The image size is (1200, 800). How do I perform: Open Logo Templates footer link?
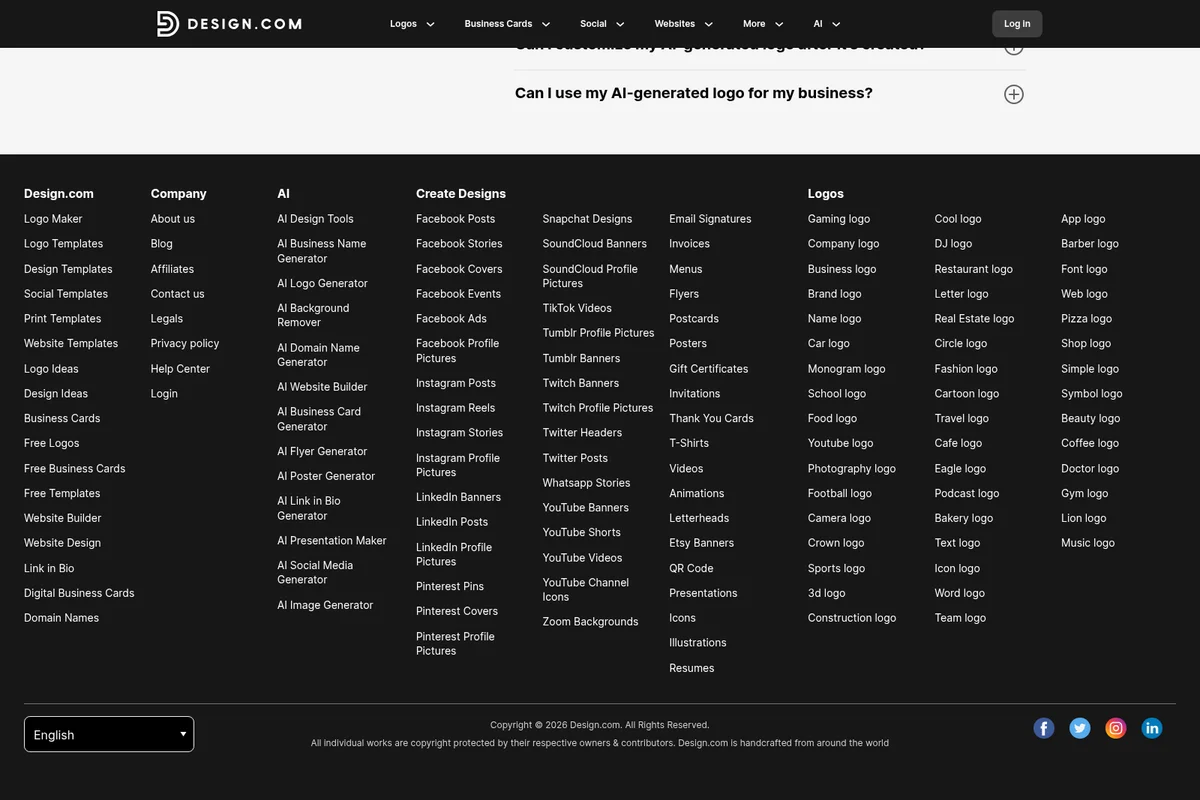[63, 244]
